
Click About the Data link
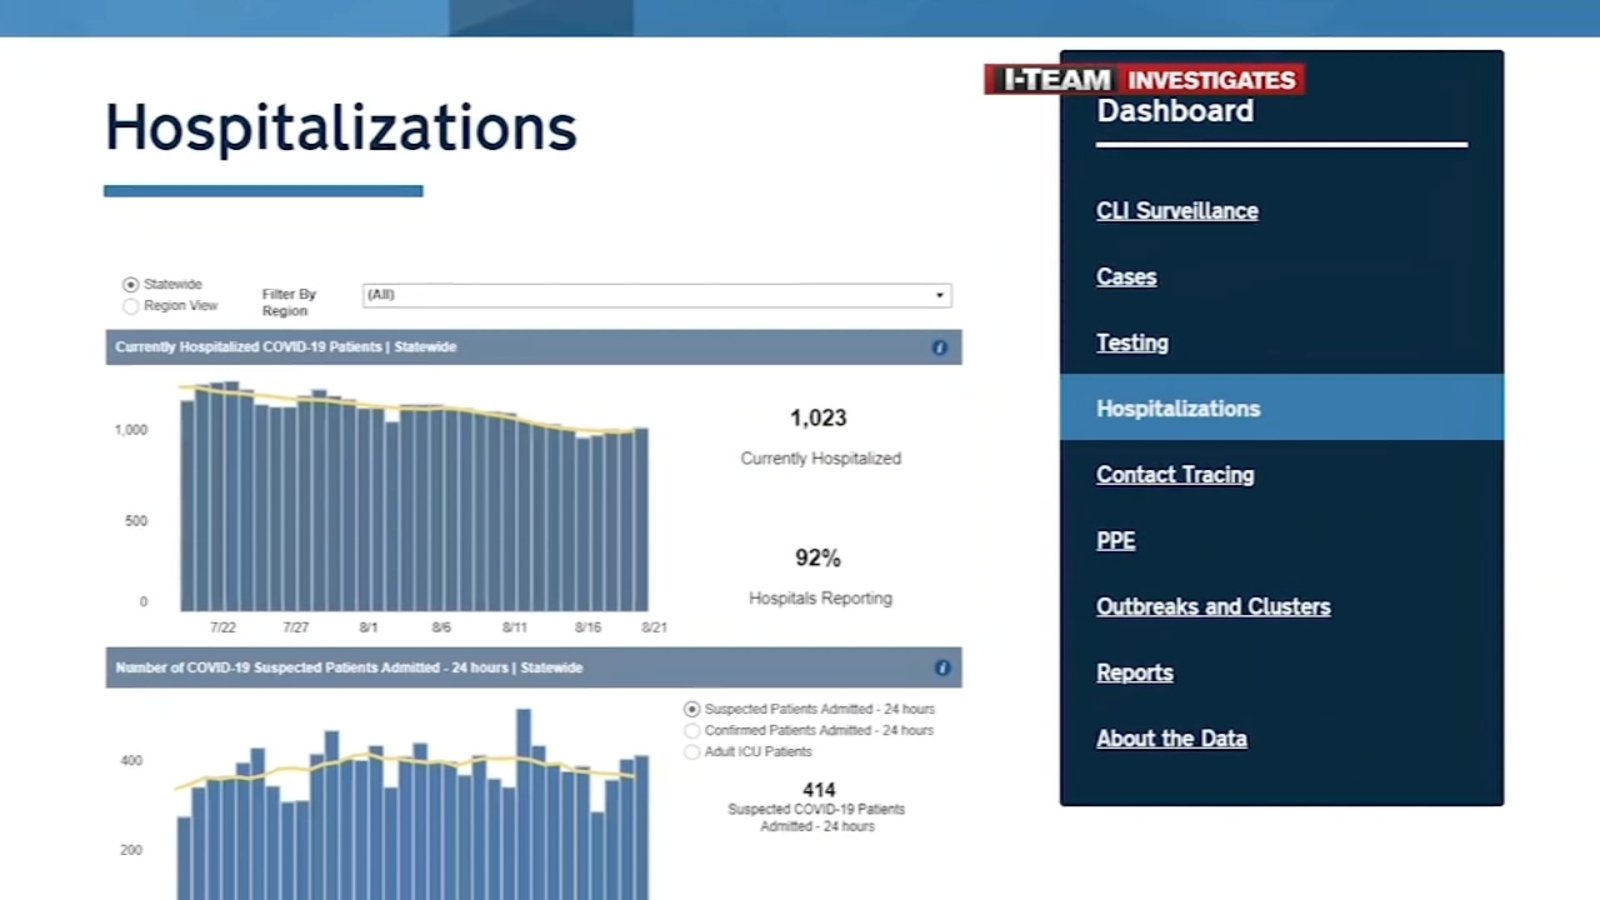(1171, 739)
